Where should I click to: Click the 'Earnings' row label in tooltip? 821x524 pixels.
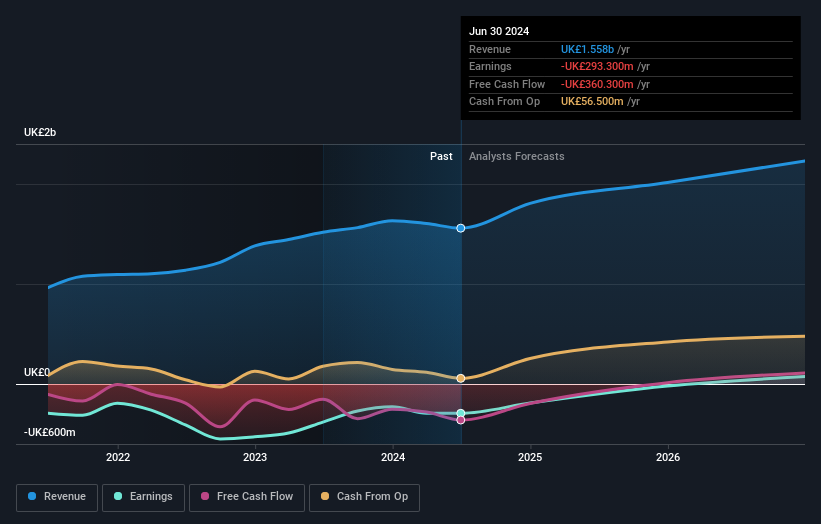[490, 66]
